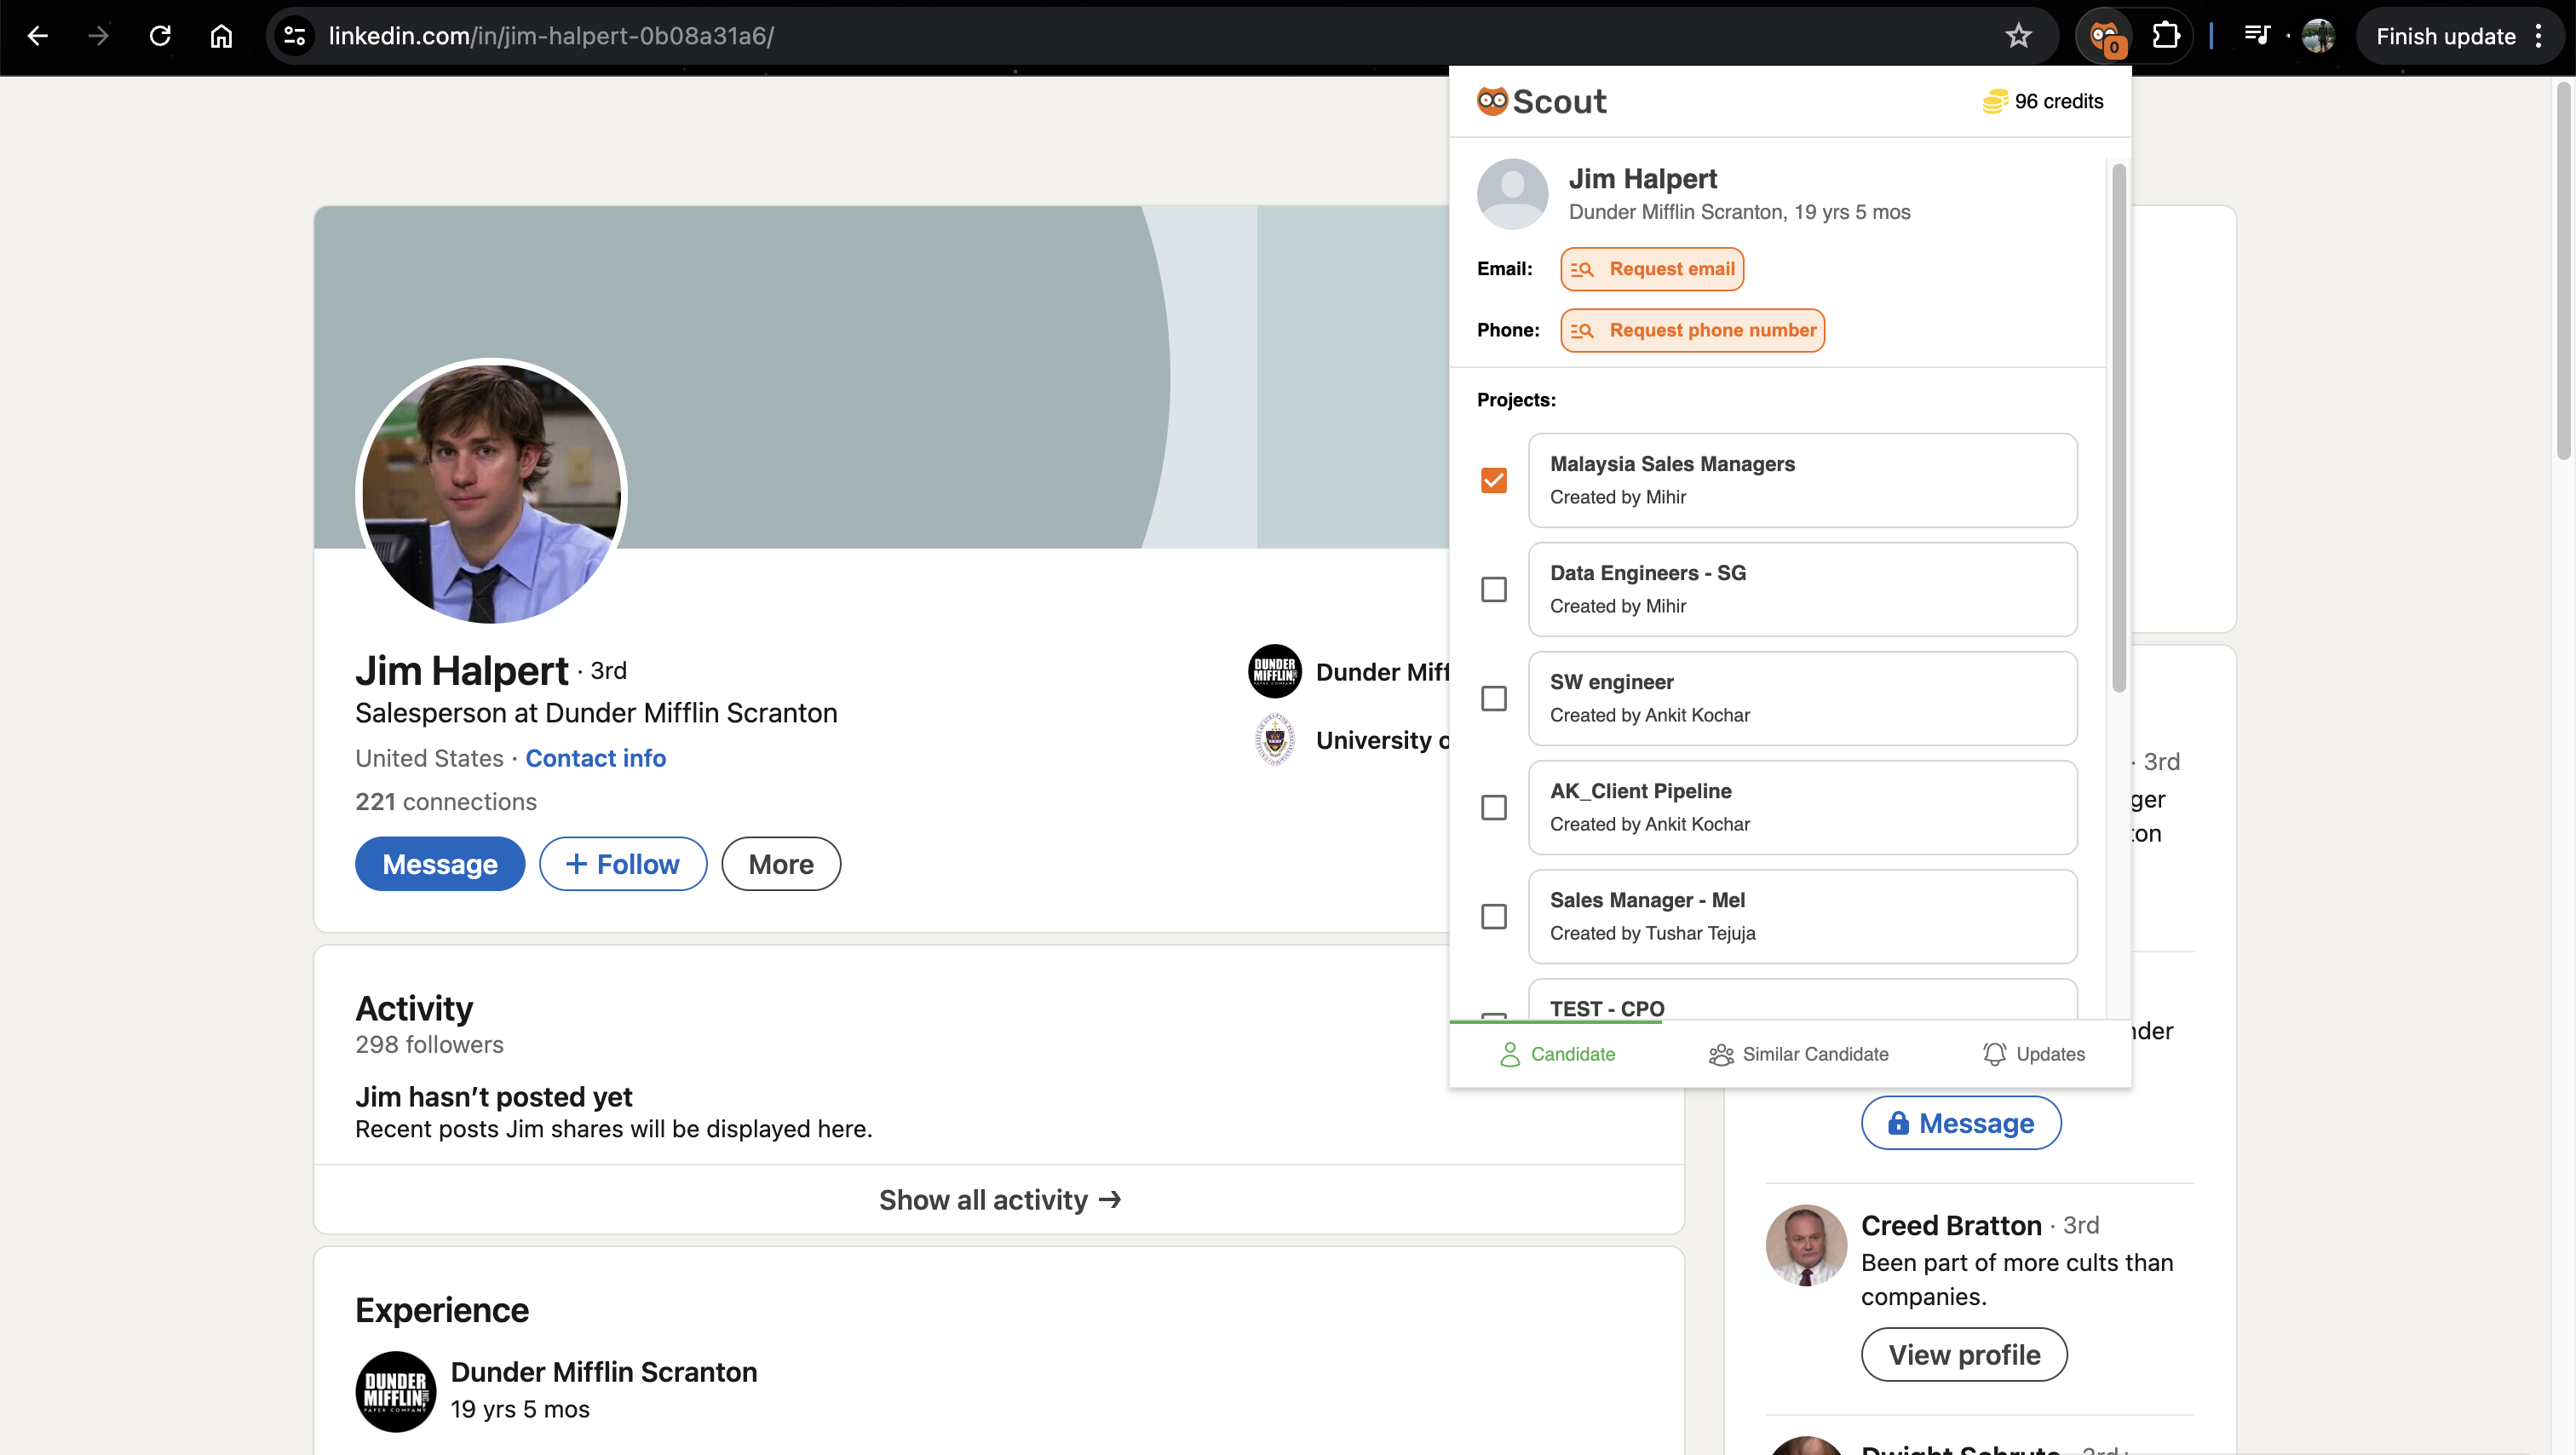Switch to the Similar Candidate tab

coord(1798,1054)
